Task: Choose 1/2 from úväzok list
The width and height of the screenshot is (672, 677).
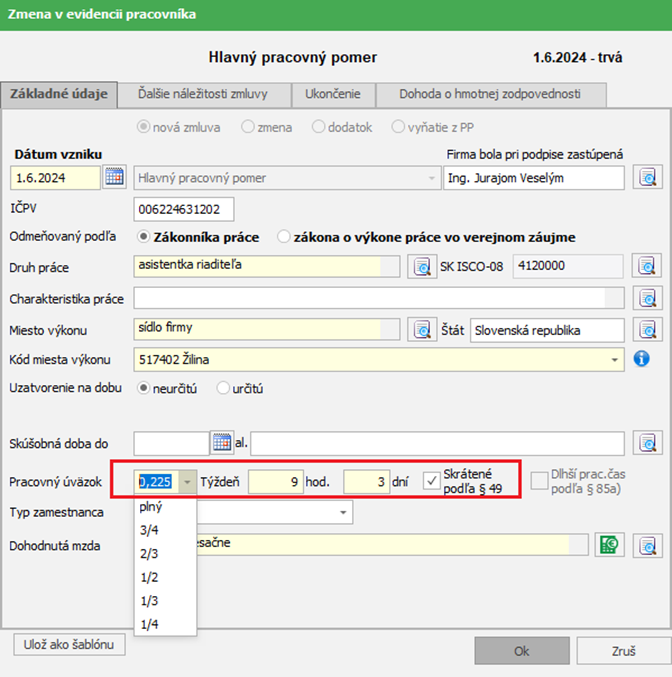Action: coord(165,577)
